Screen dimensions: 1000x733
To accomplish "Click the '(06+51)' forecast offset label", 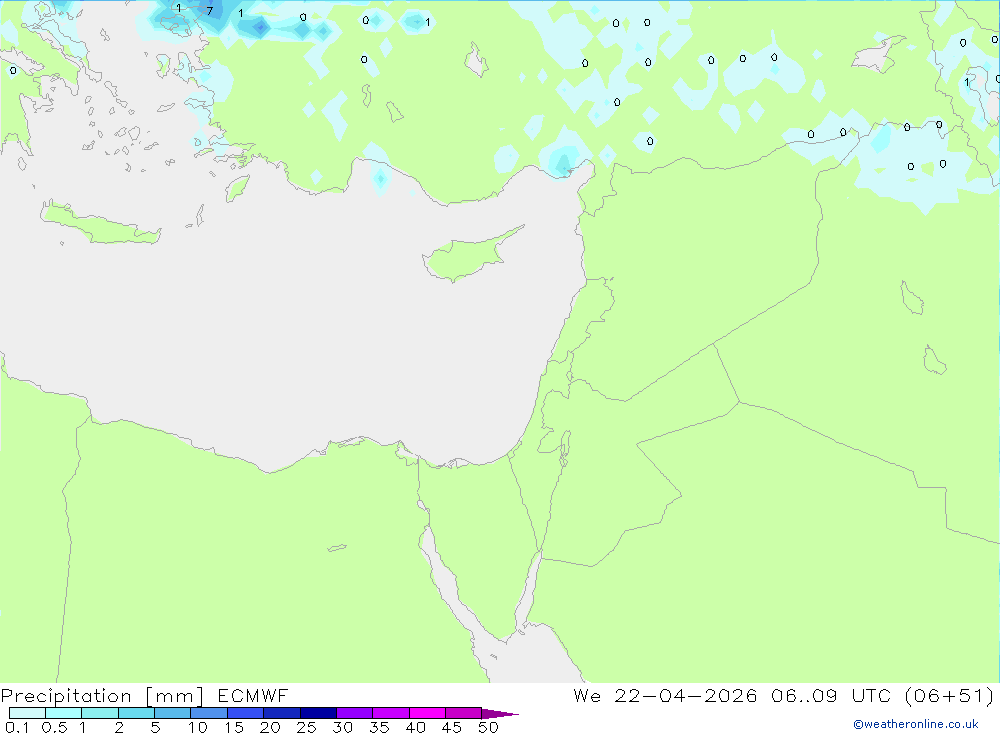I will [x=949, y=696].
